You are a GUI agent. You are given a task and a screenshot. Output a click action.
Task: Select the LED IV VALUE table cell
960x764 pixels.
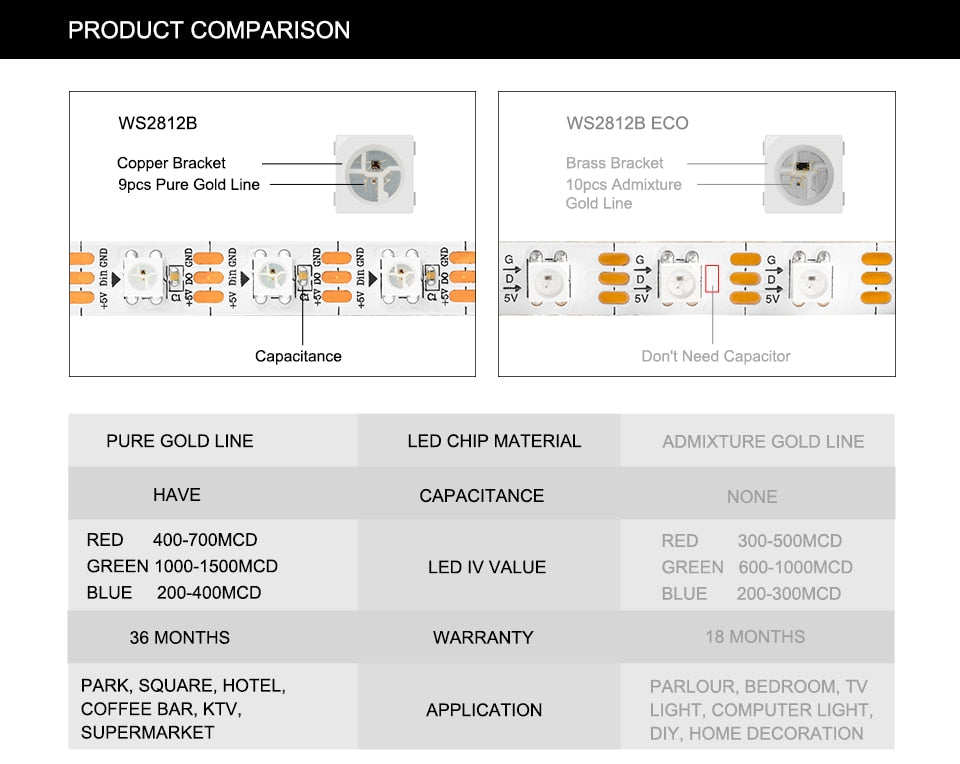pyautogui.click(x=487, y=567)
